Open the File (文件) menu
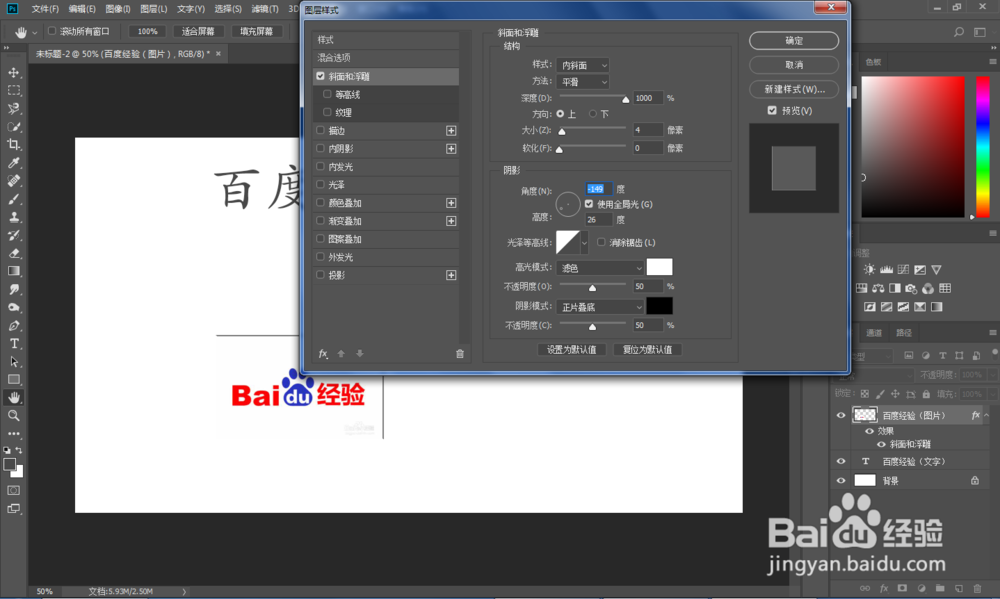This screenshot has width=1000, height=599. [45, 9]
